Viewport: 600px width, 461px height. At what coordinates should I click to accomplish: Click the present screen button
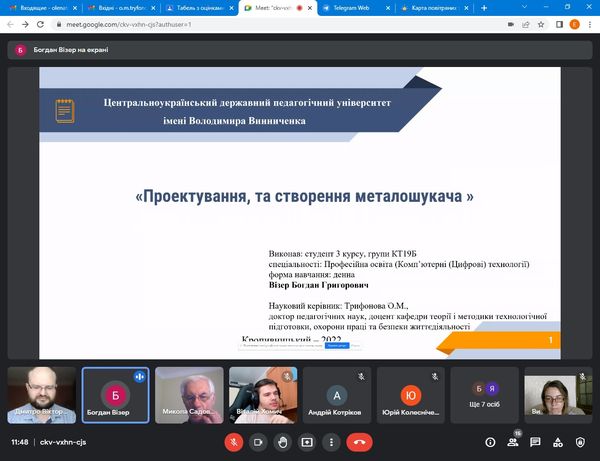(x=307, y=443)
